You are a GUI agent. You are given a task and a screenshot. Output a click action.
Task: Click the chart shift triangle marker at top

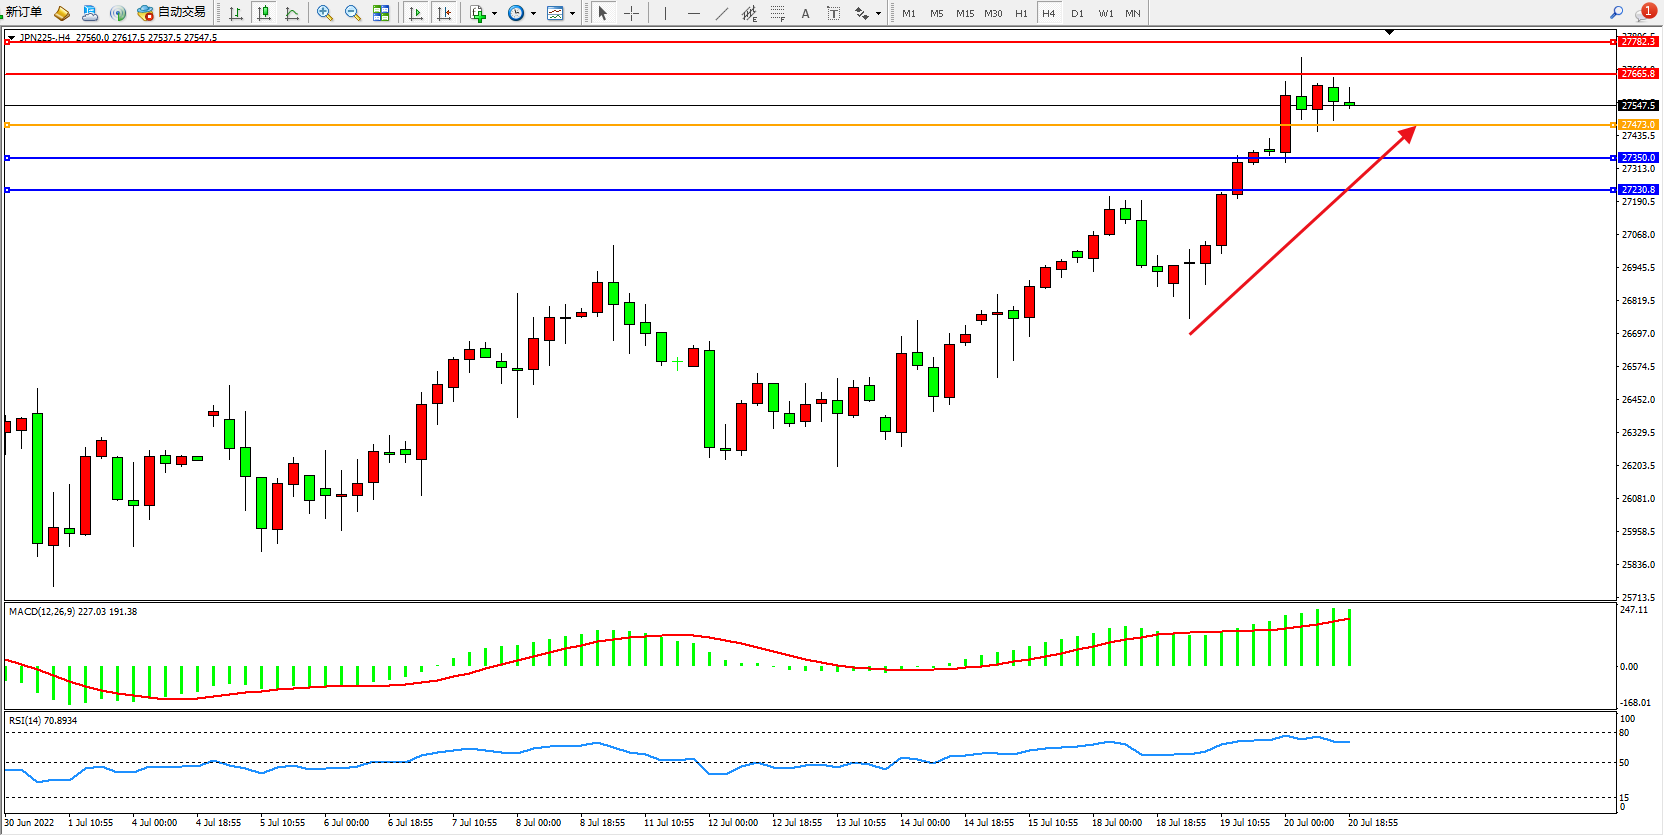(1389, 33)
